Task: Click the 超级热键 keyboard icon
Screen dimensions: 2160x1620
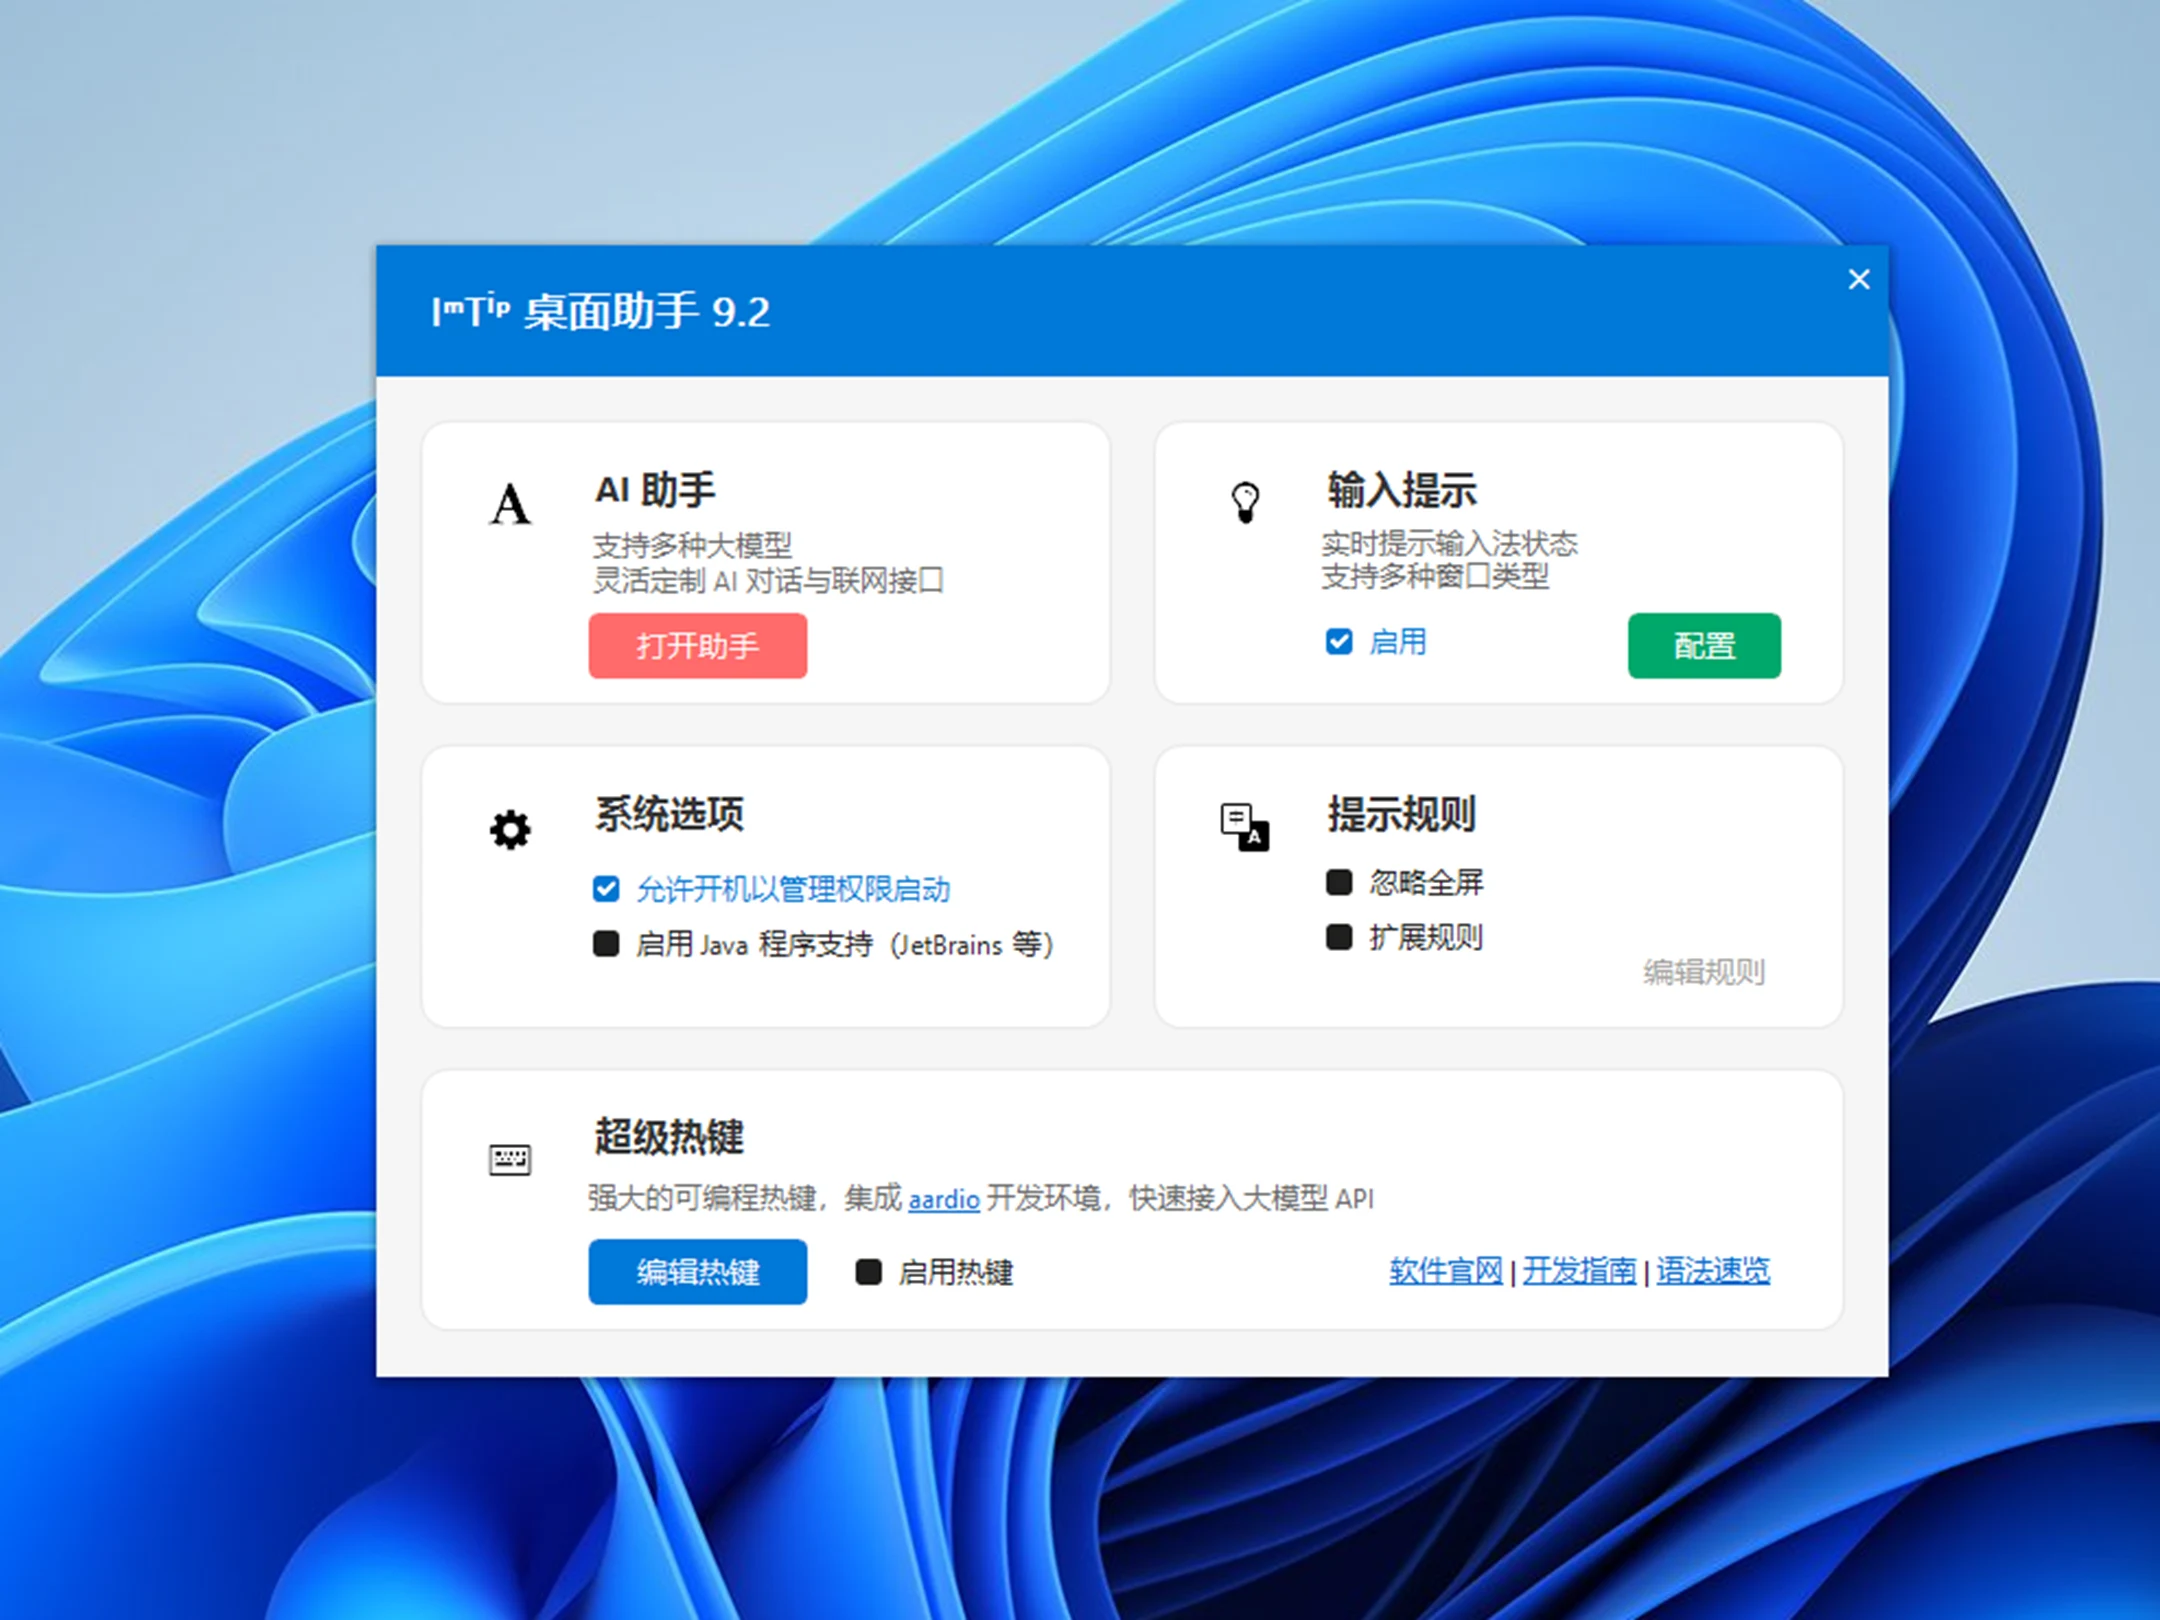Action: 510,1159
